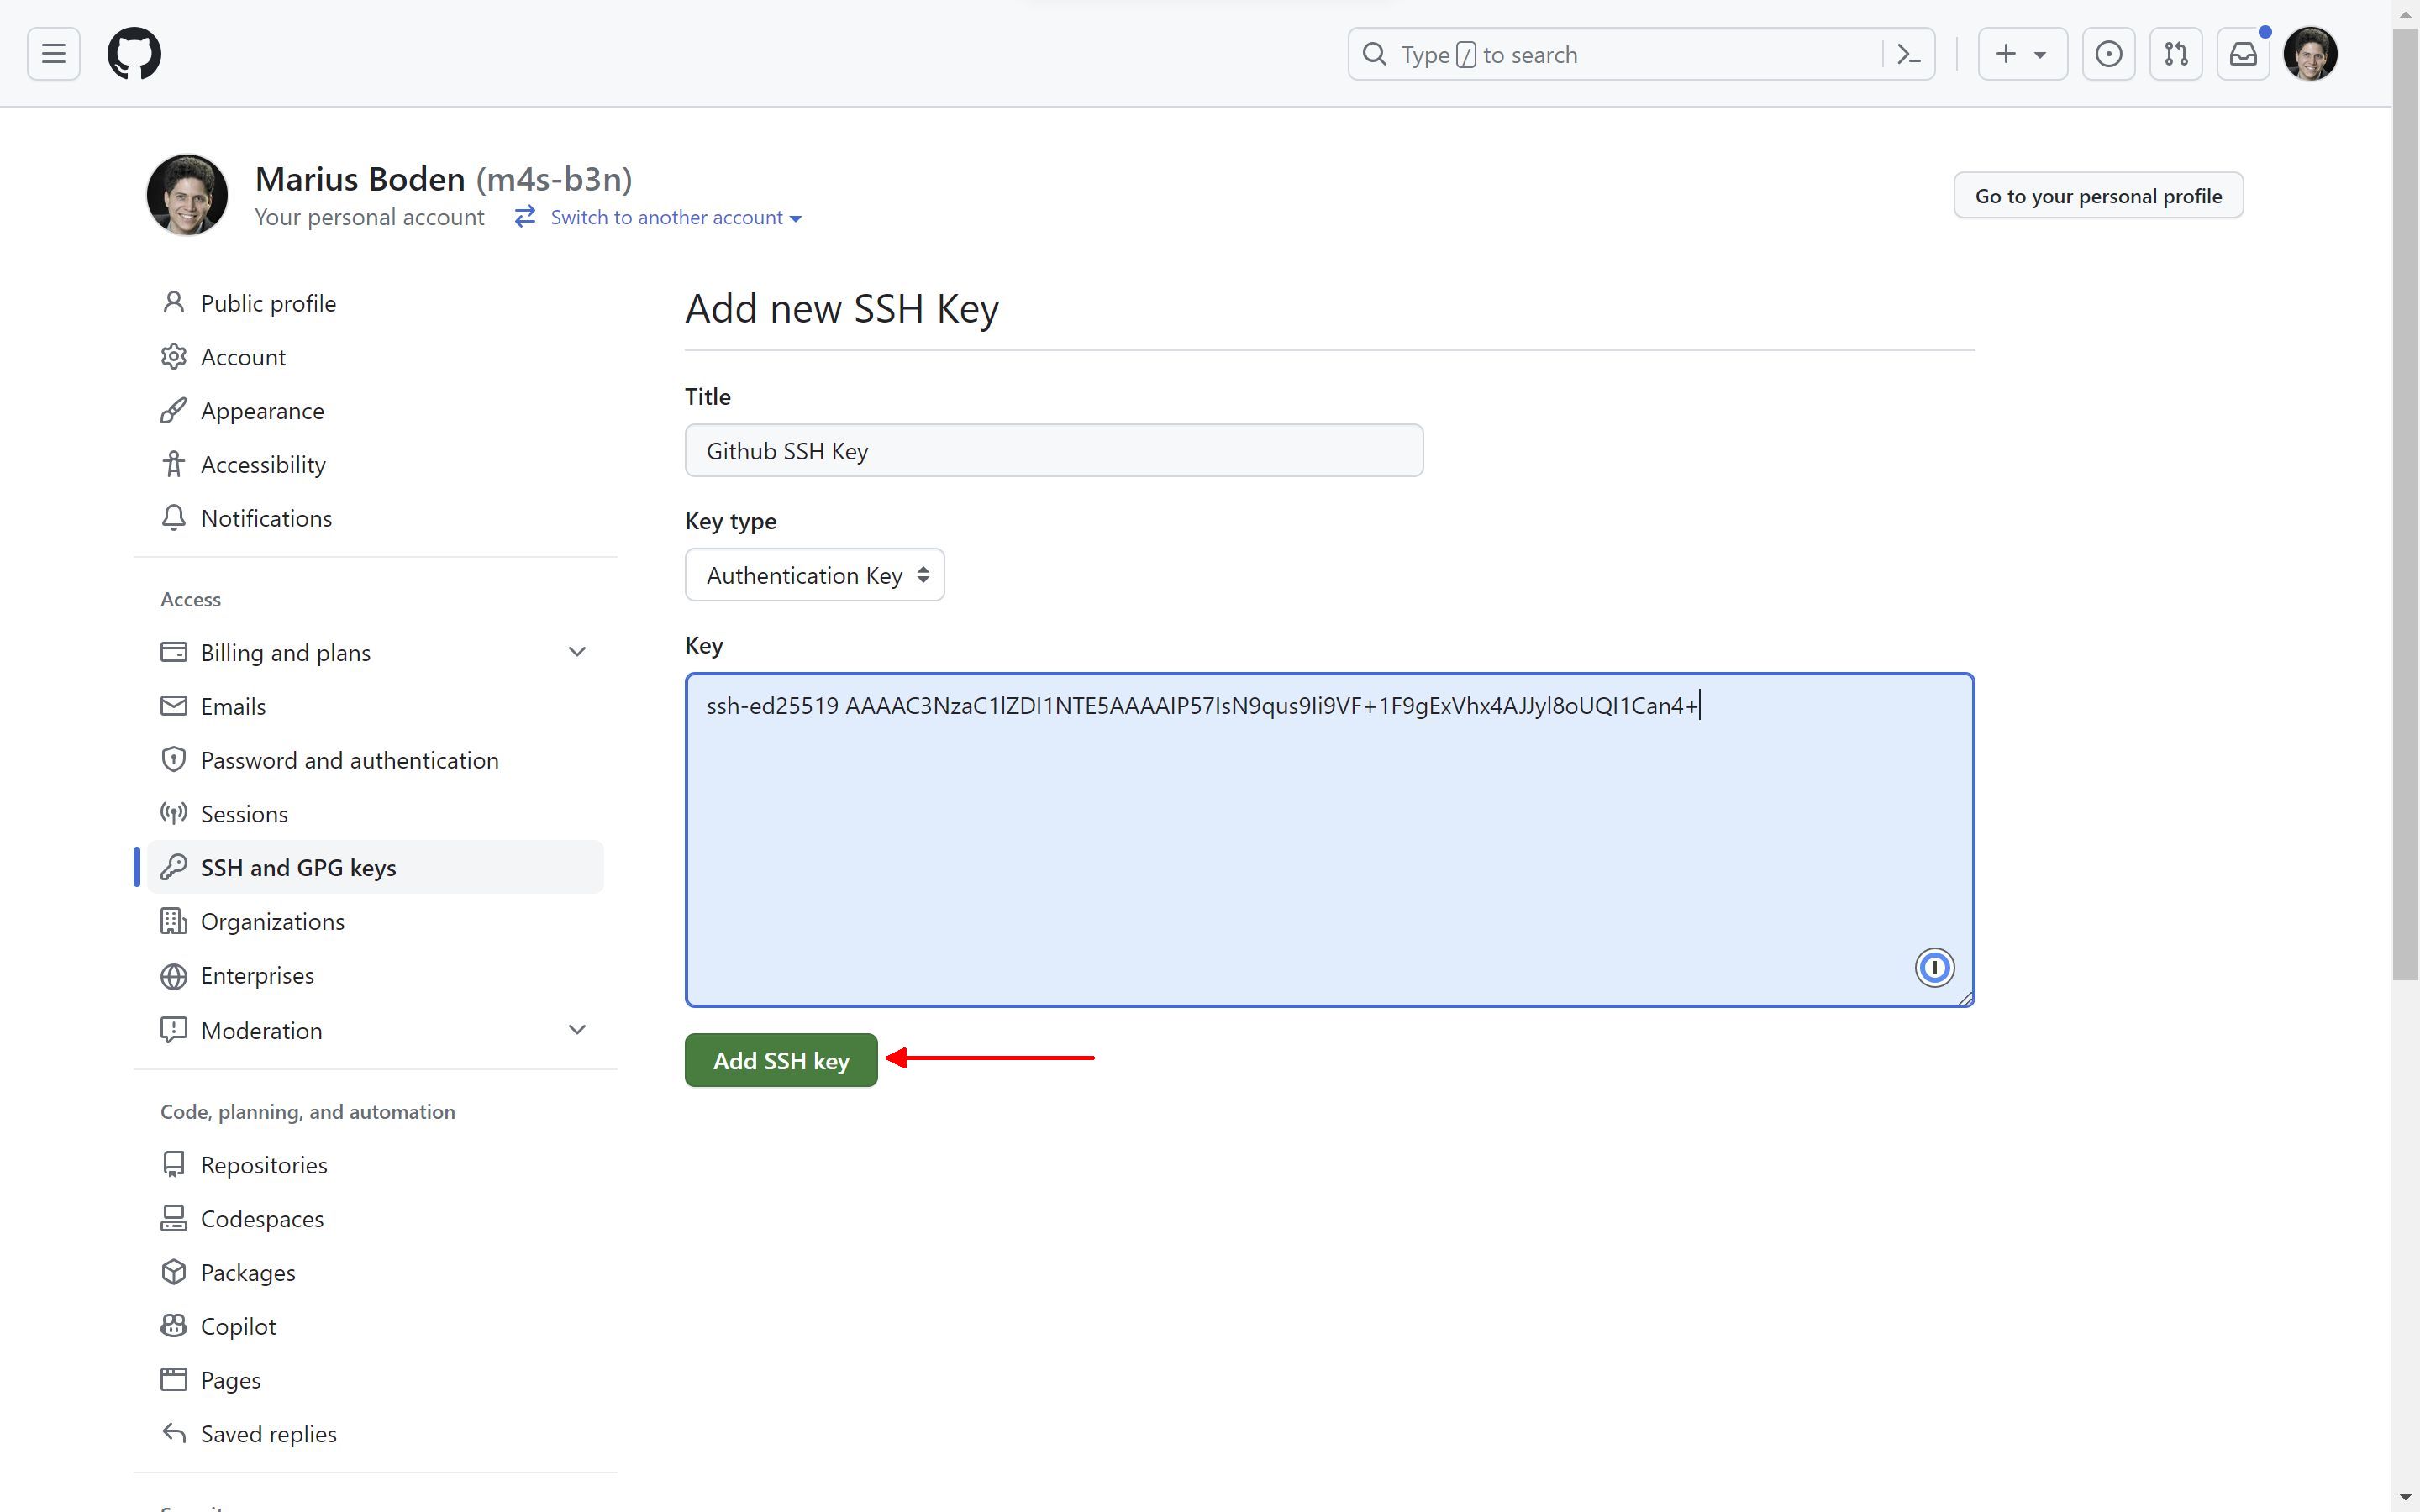Open the command palette icon

click(1908, 54)
